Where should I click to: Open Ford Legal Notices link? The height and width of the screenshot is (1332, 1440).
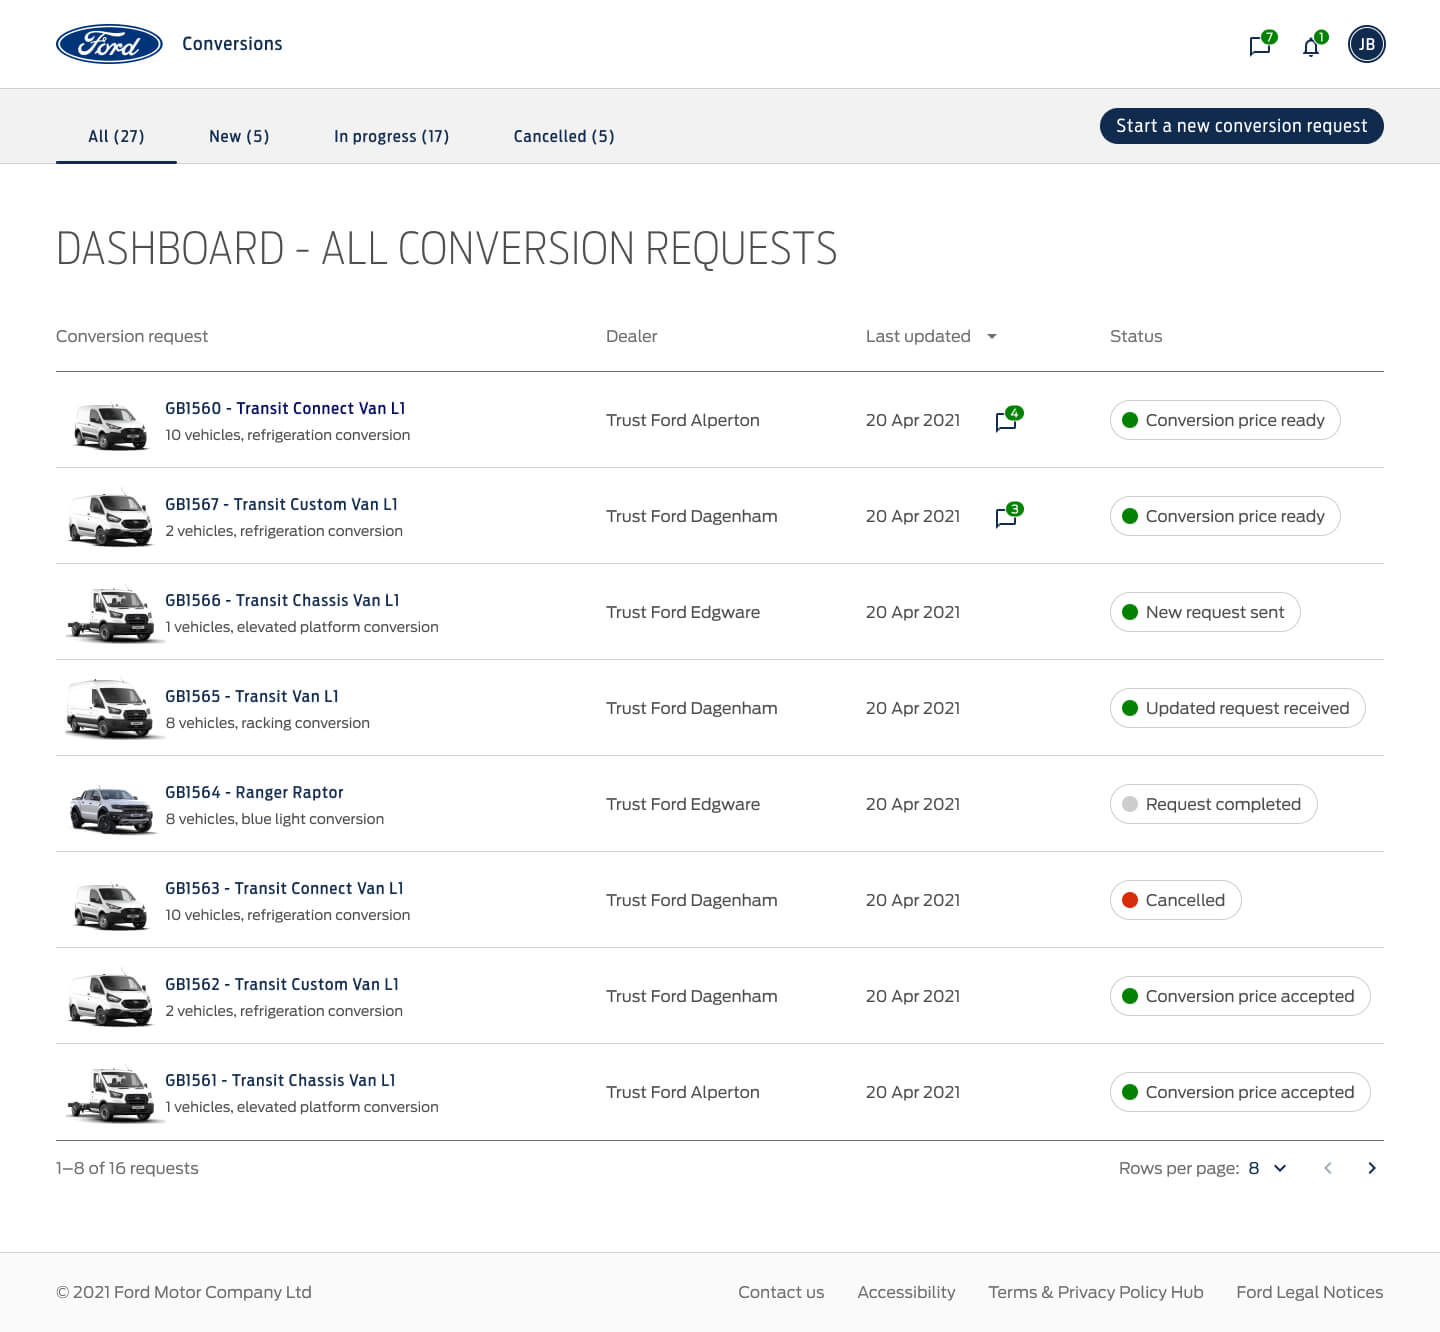click(1310, 1292)
